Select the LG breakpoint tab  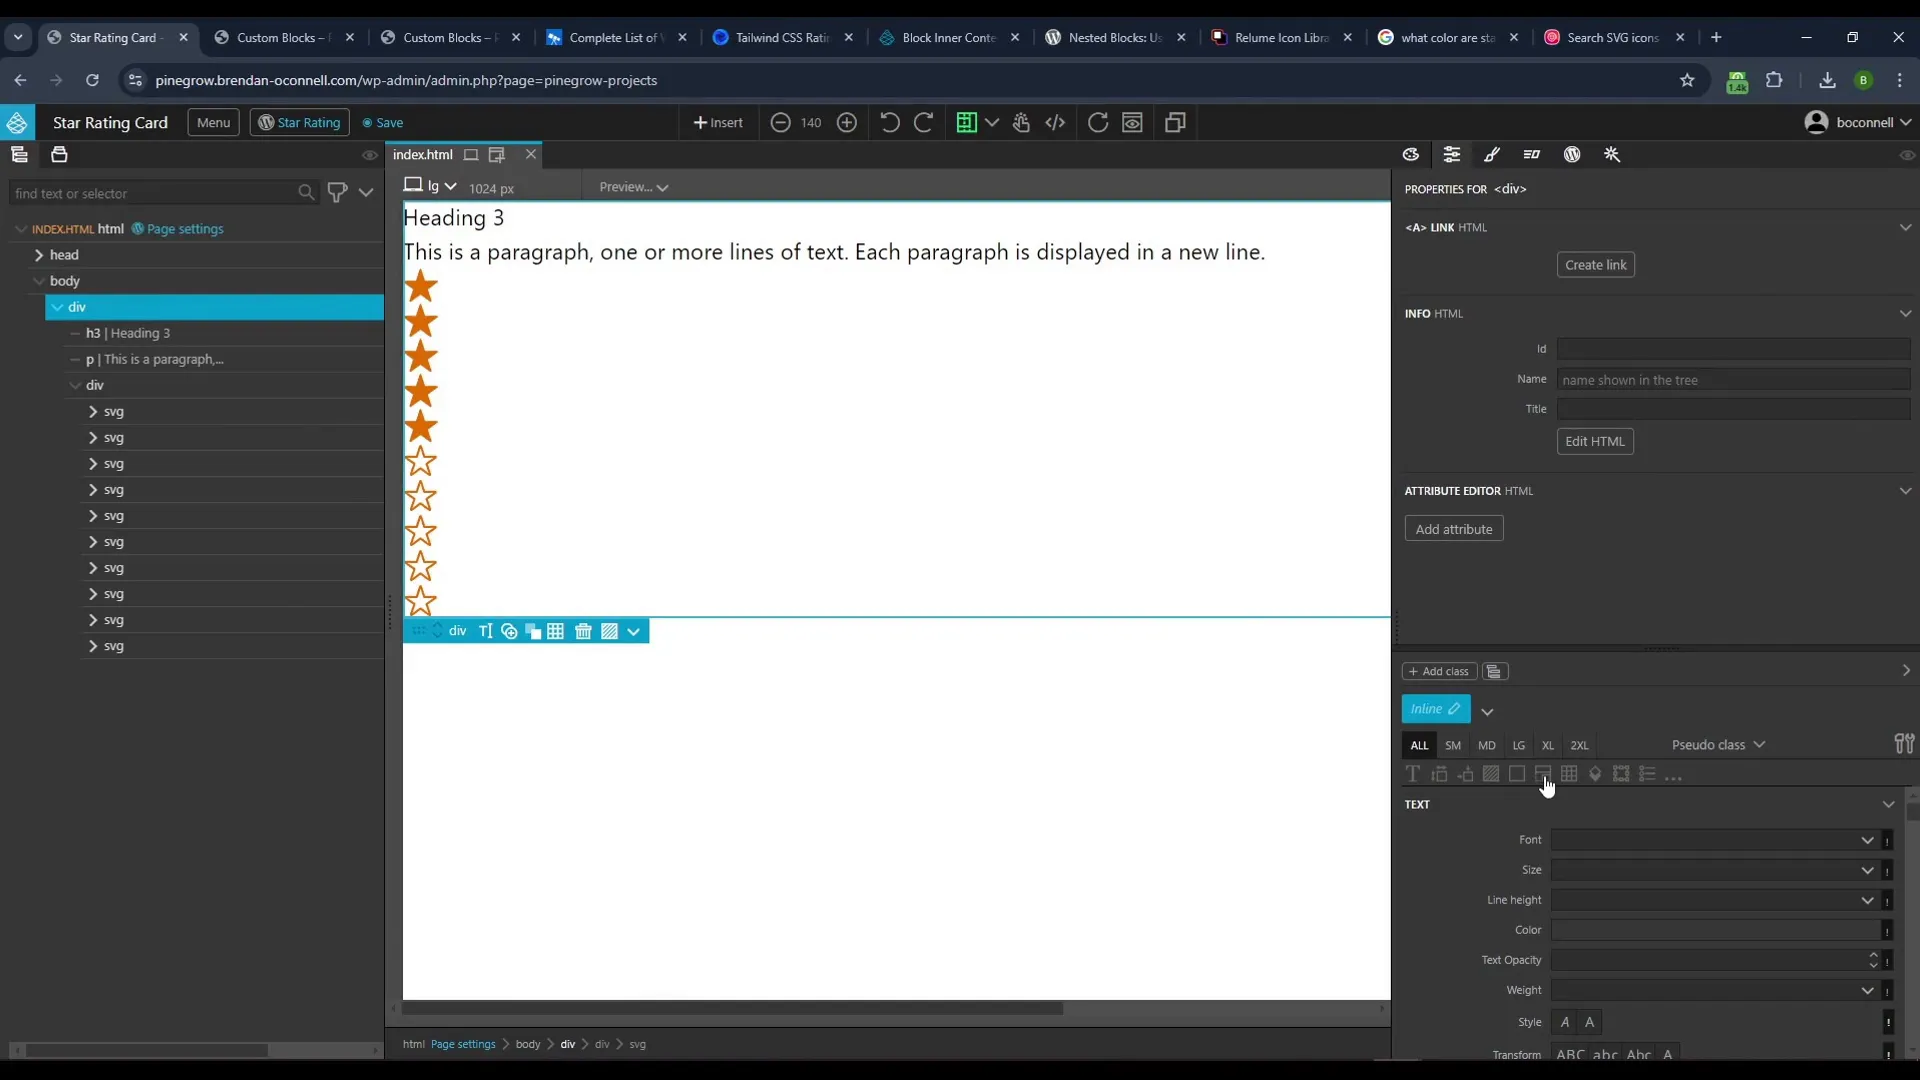coord(1519,745)
